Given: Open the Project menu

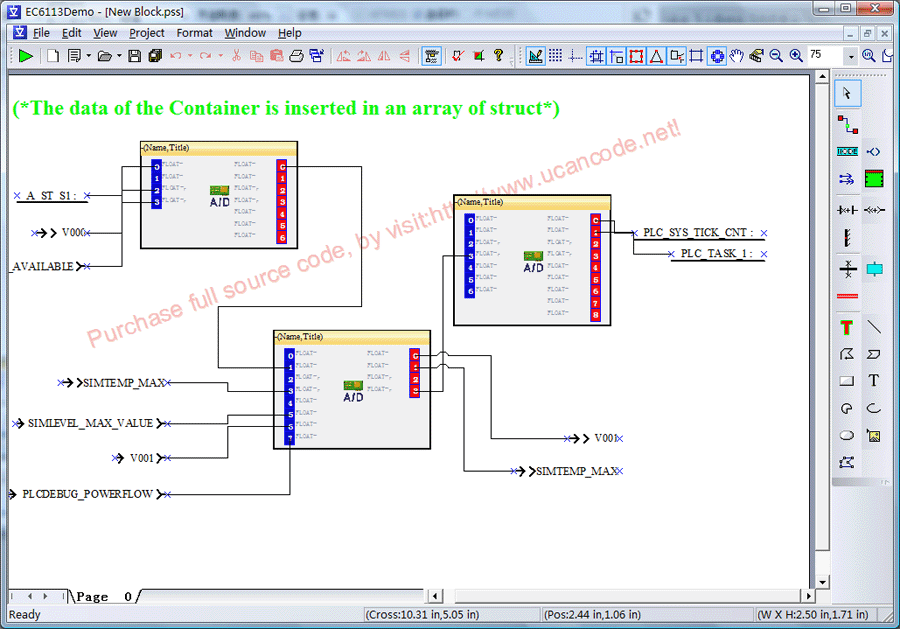Looking at the screenshot, I should pos(147,33).
